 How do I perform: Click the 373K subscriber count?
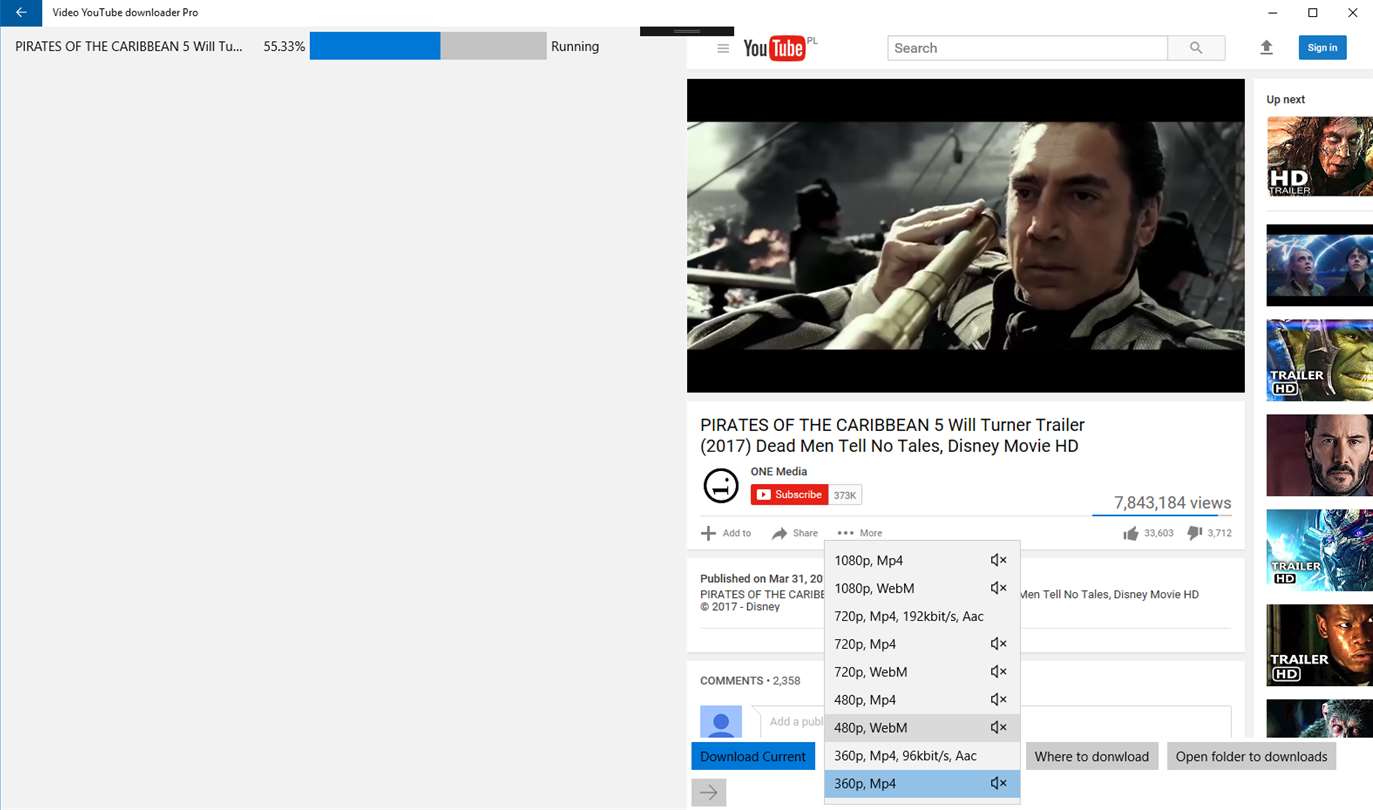coord(845,495)
